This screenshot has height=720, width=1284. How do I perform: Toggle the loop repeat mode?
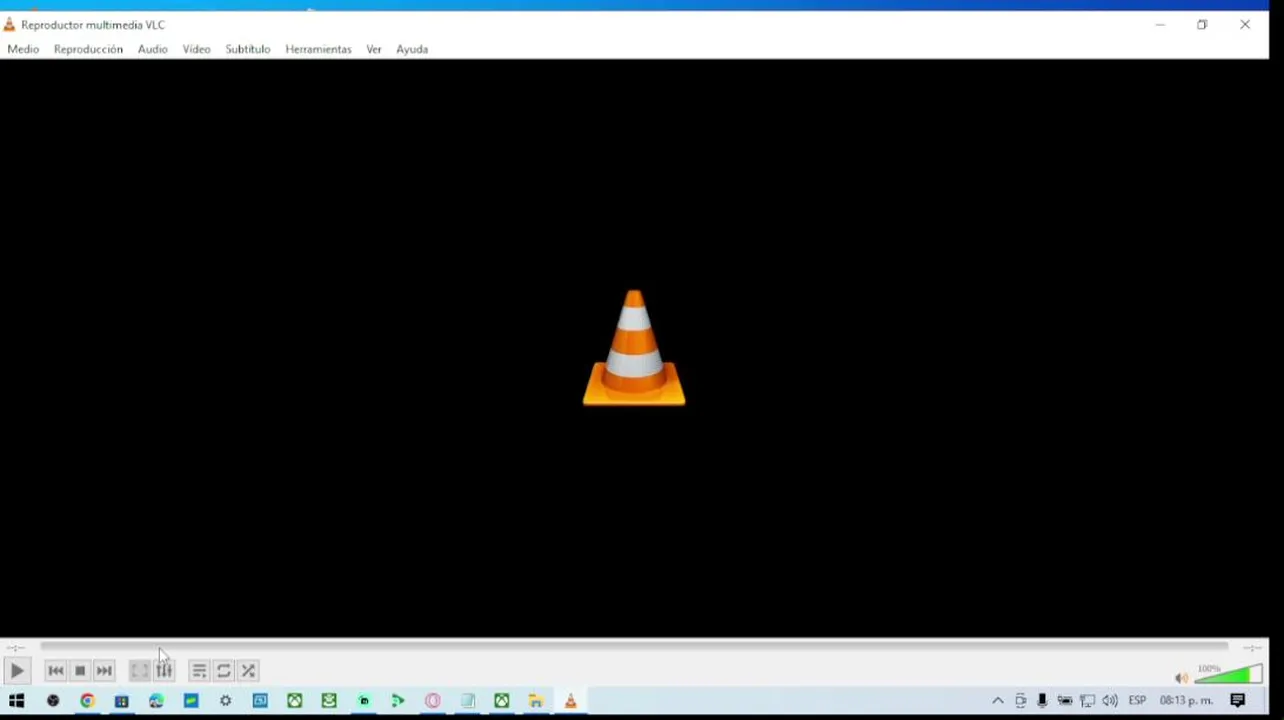(x=224, y=671)
